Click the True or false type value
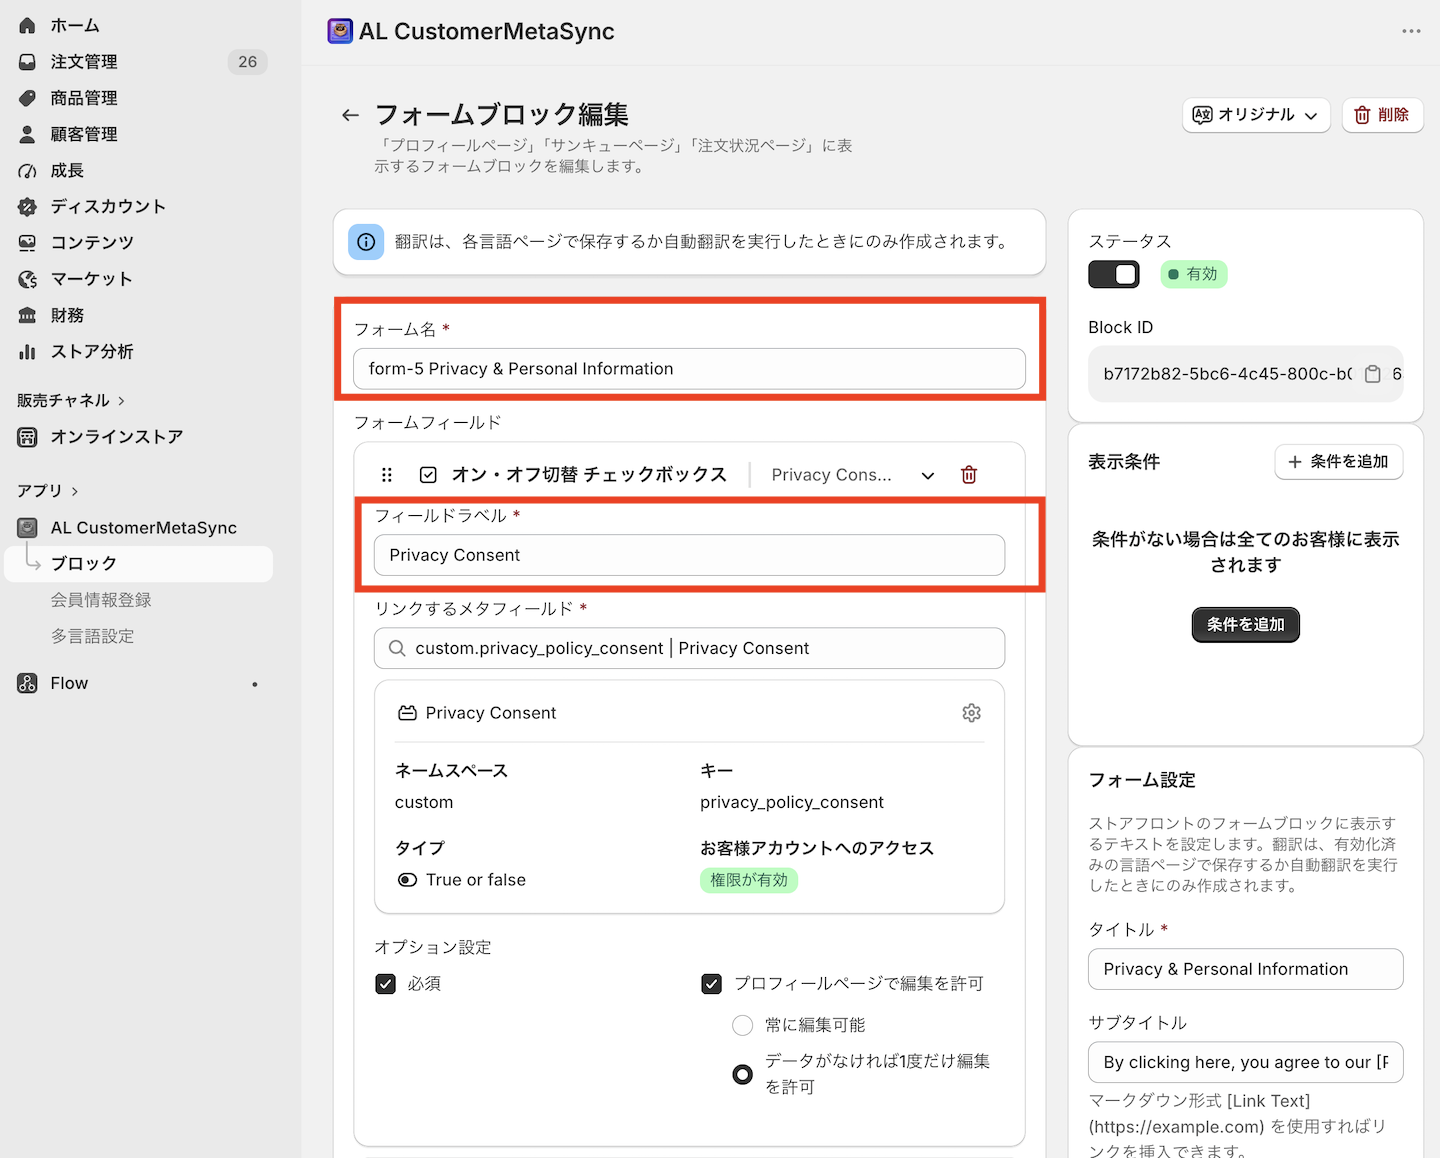The height and width of the screenshot is (1158, 1440). (x=476, y=880)
